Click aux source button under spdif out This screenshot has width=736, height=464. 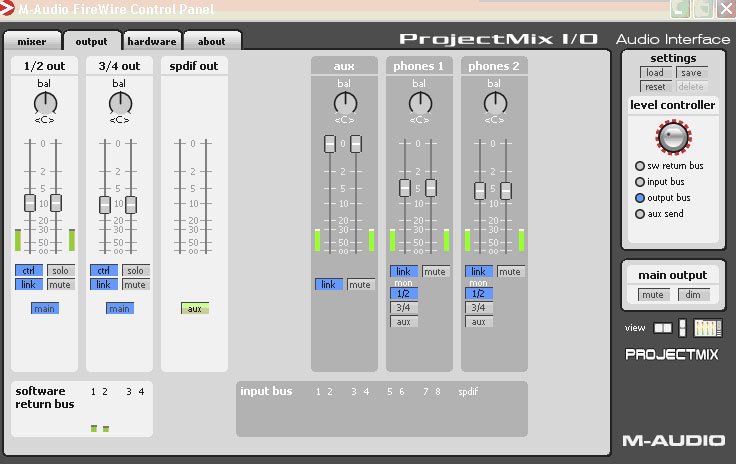point(195,308)
